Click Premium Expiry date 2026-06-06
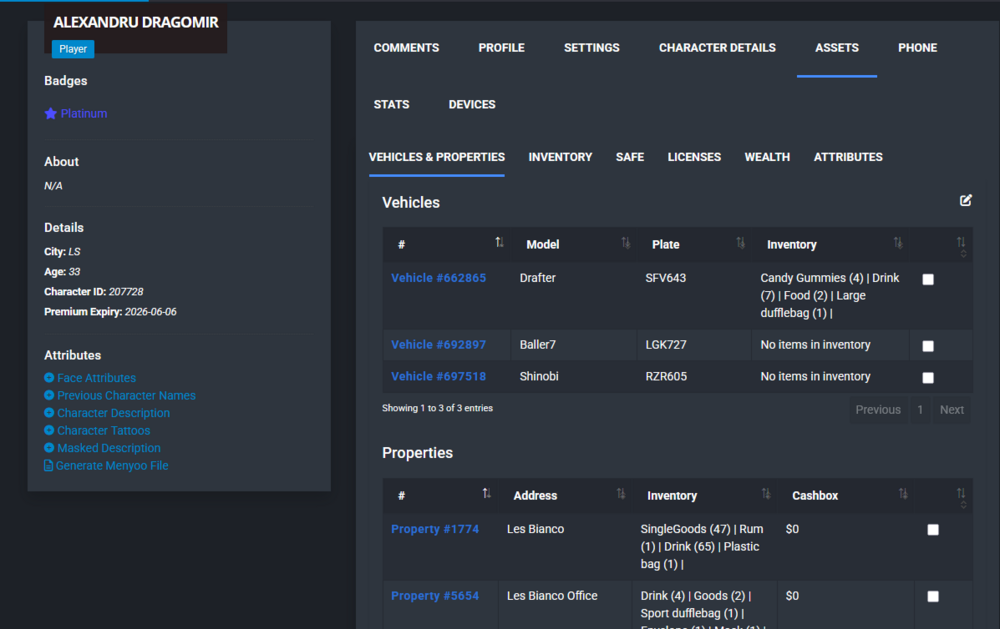1000x629 pixels. click(x=151, y=312)
